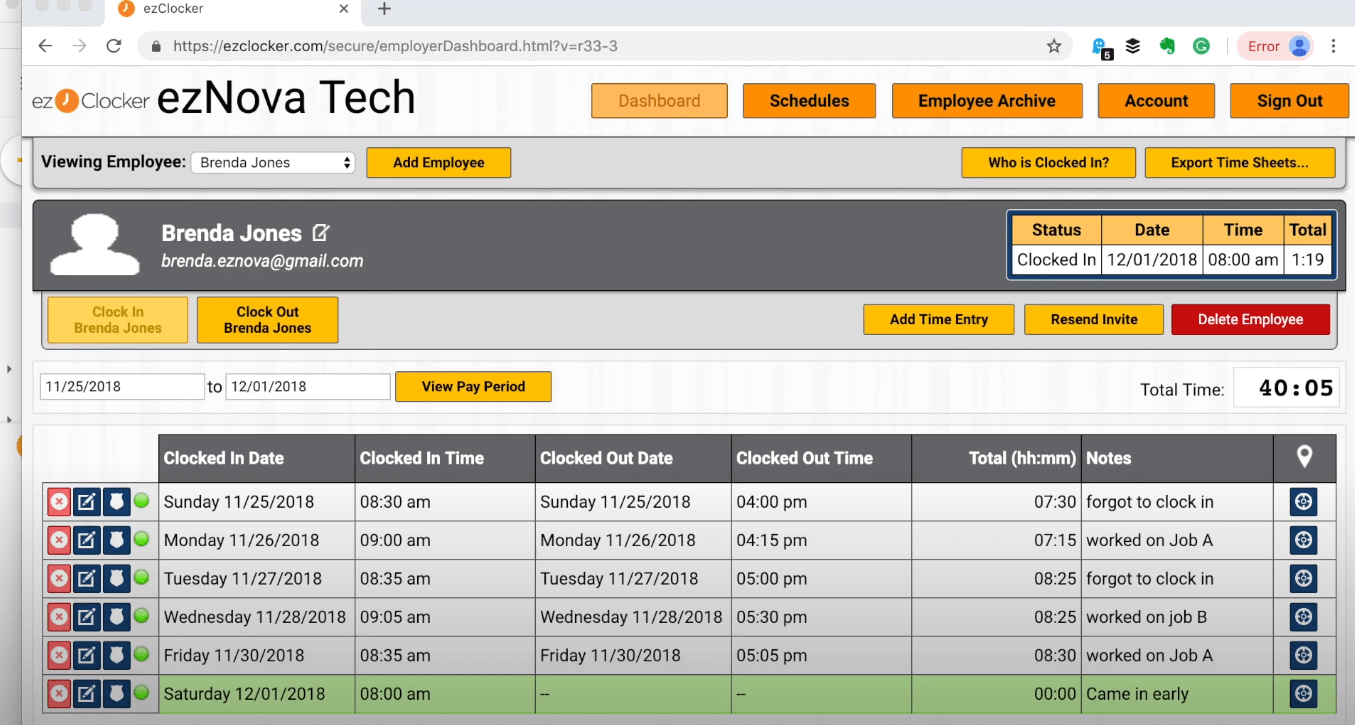Open the Viewing Employee dropdown
The image size is (1355, 725).
272,162
